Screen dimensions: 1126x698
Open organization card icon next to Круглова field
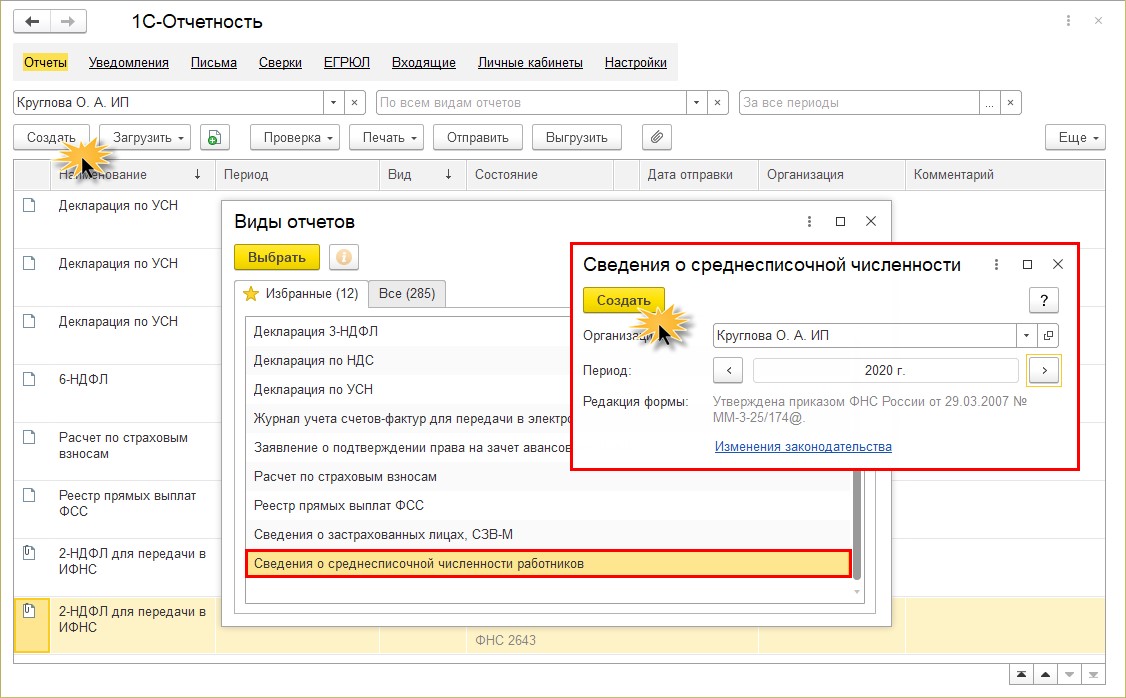click(x=1048, y=335)
